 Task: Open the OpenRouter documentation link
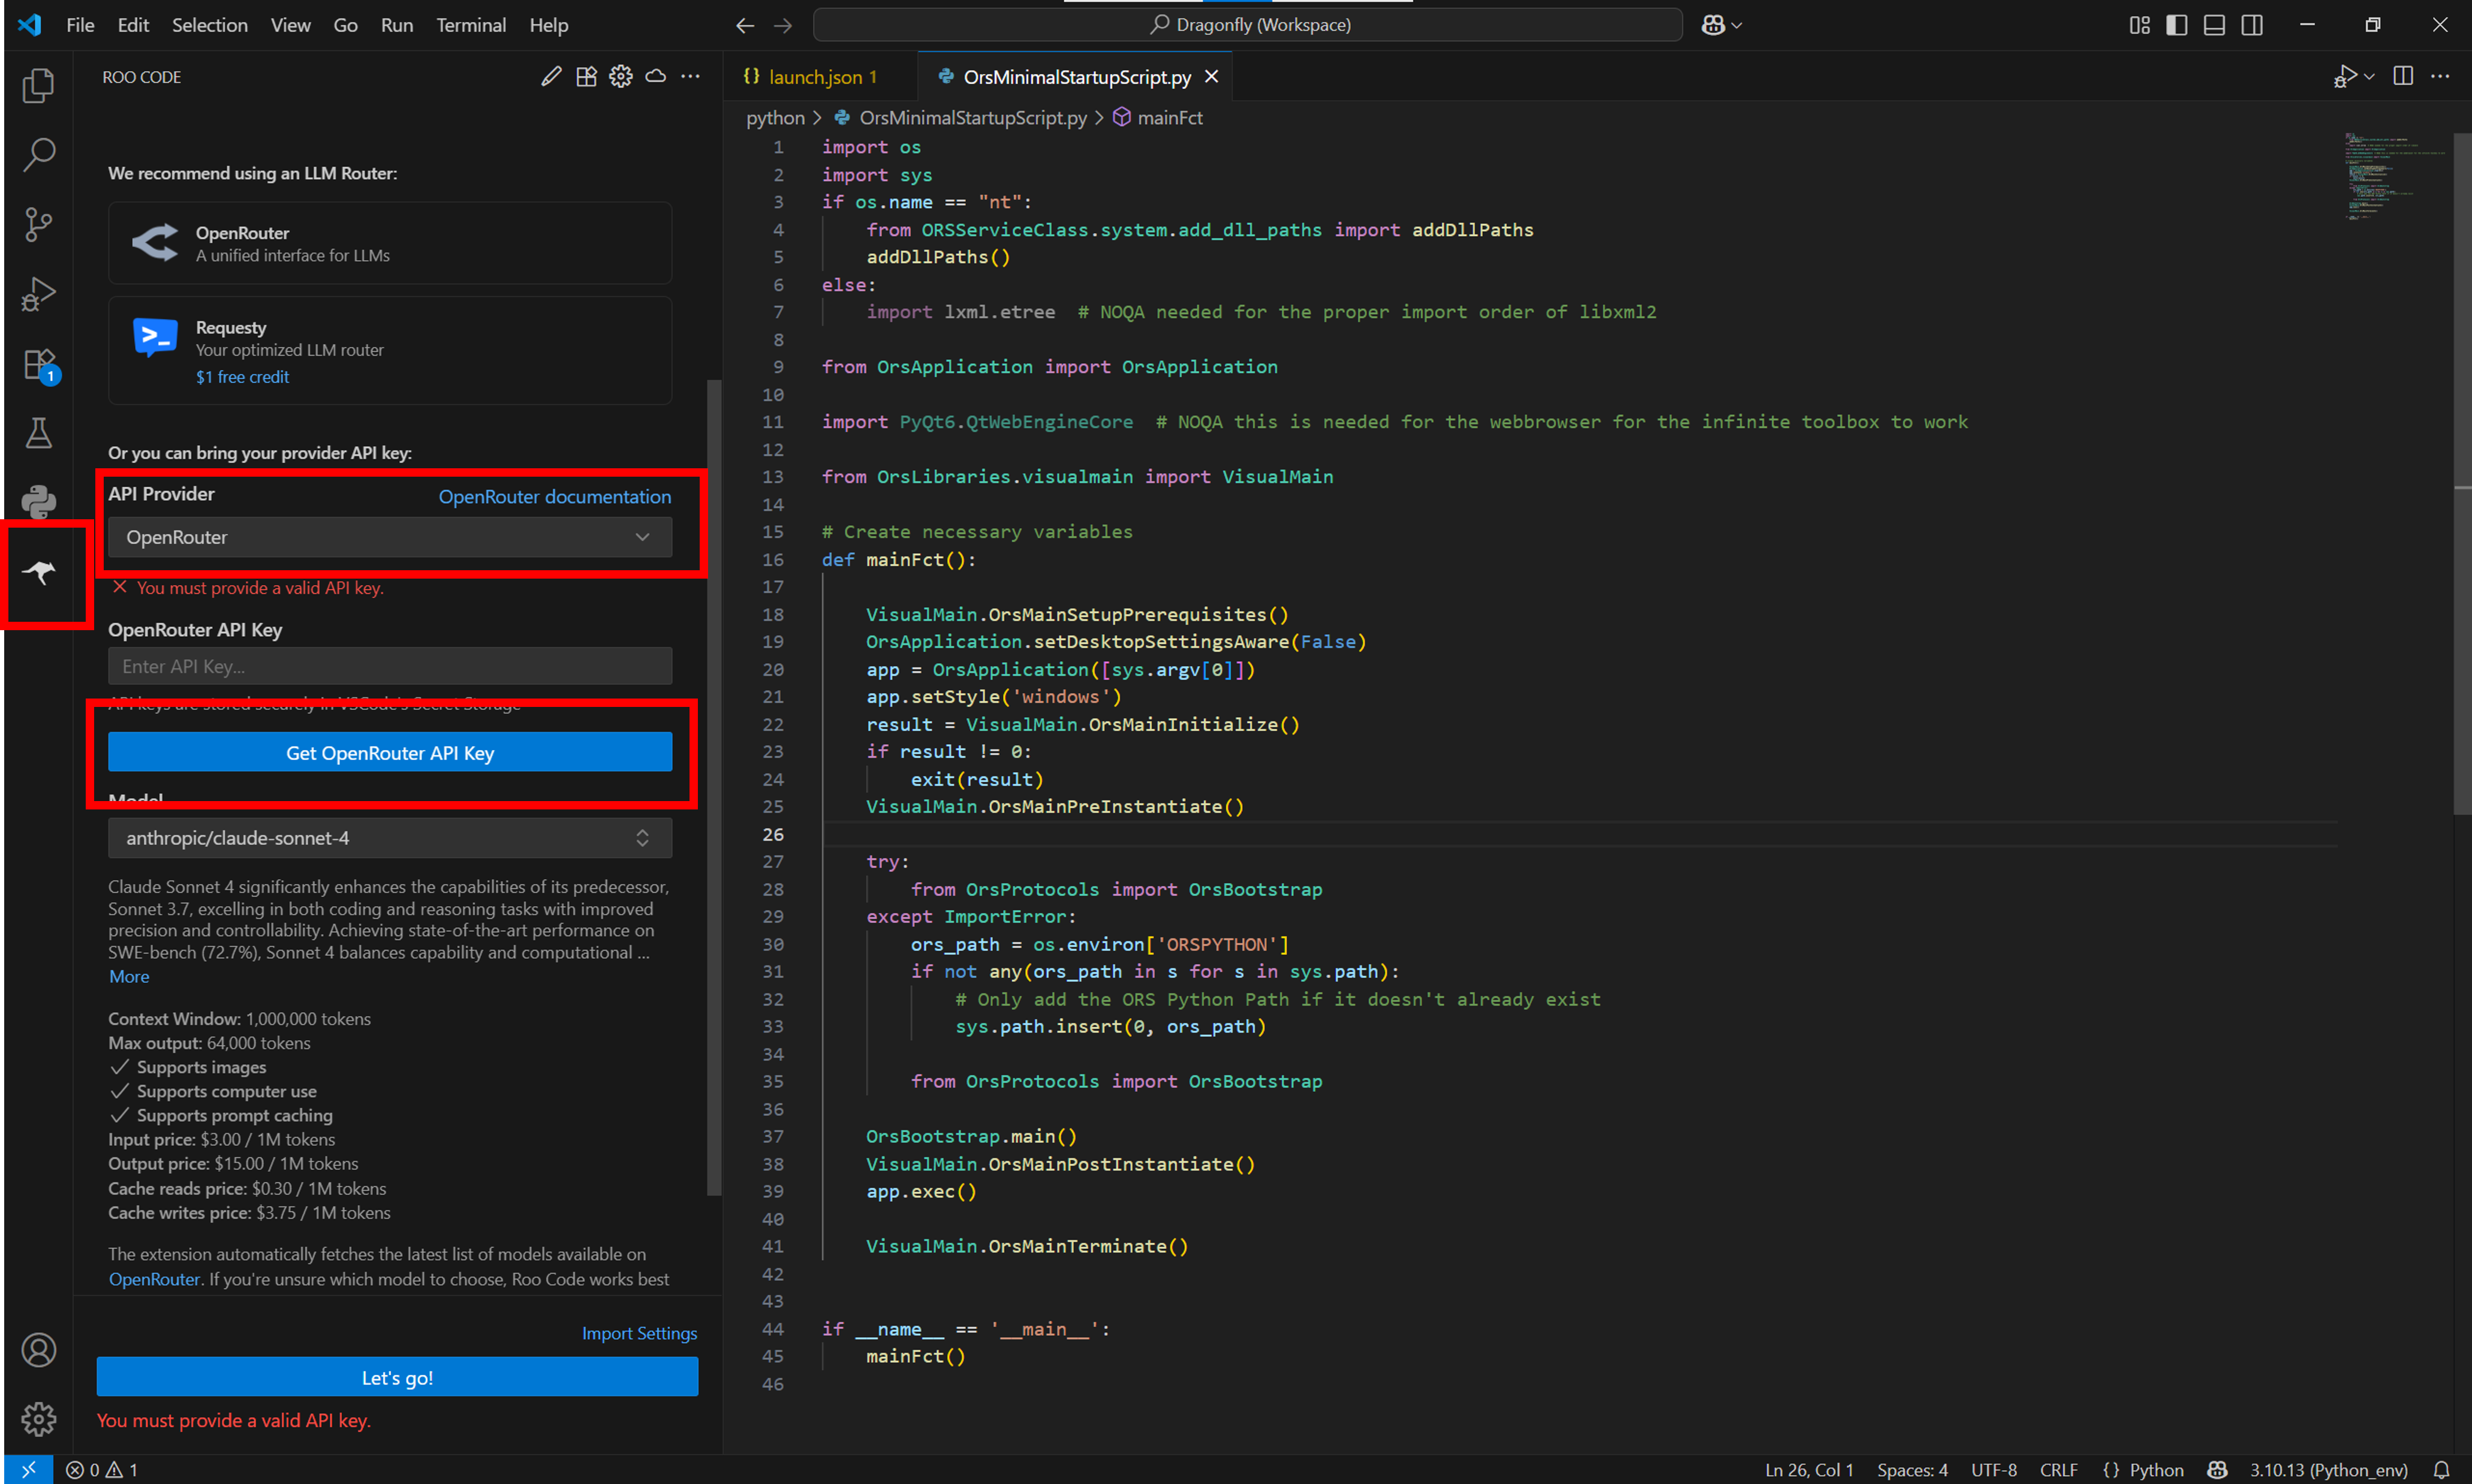pyautogui.click(x=554, y=497)
